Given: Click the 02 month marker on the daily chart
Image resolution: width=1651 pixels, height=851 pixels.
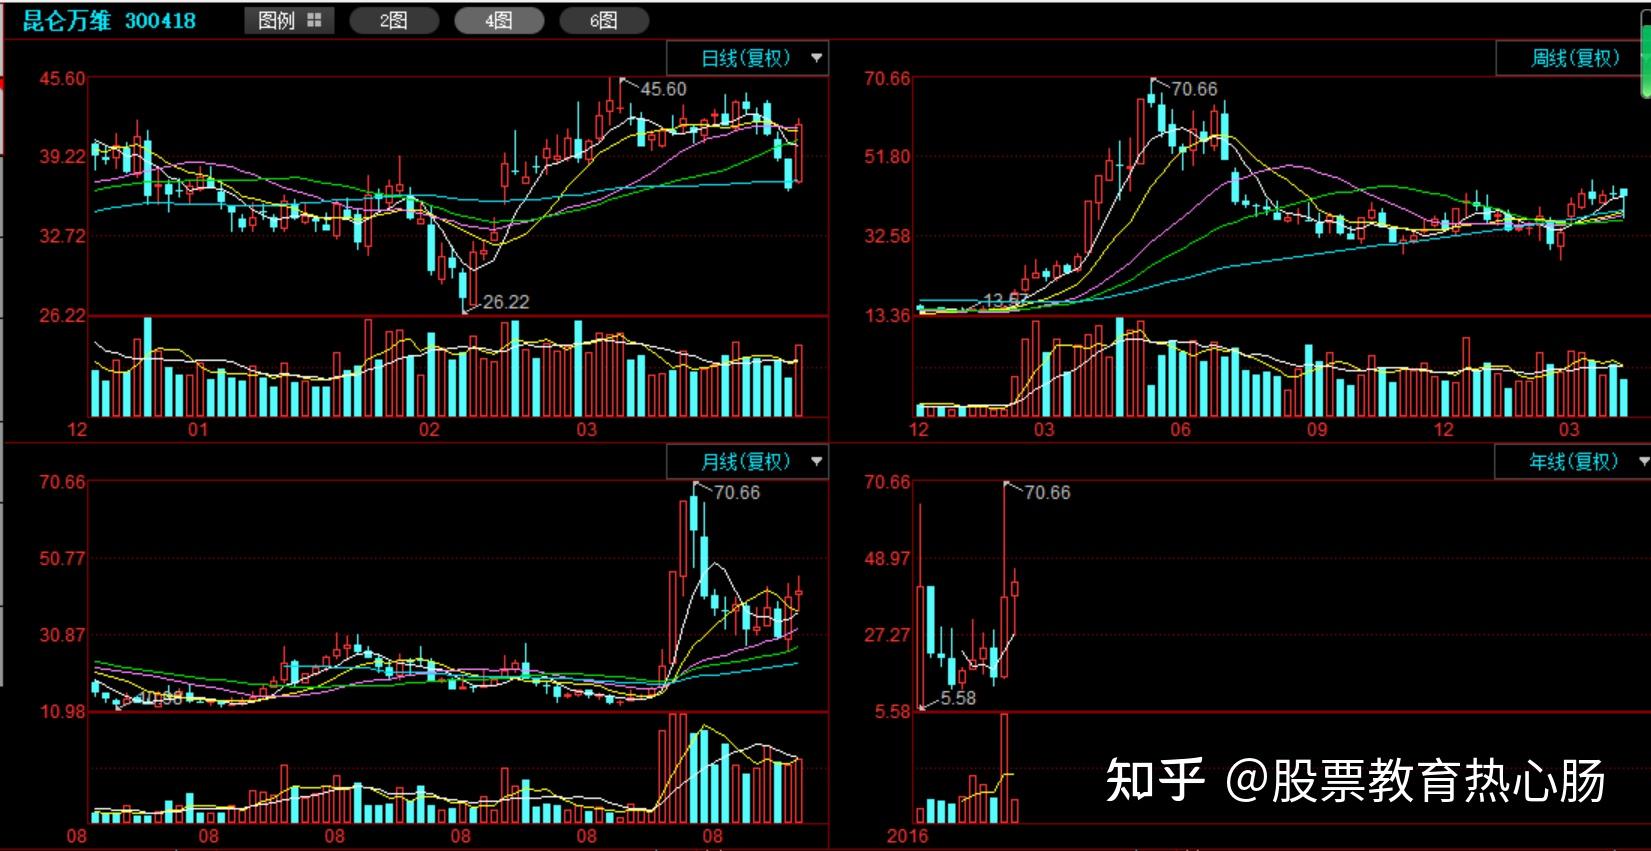Looking at the screenshot, I should 428,430.
